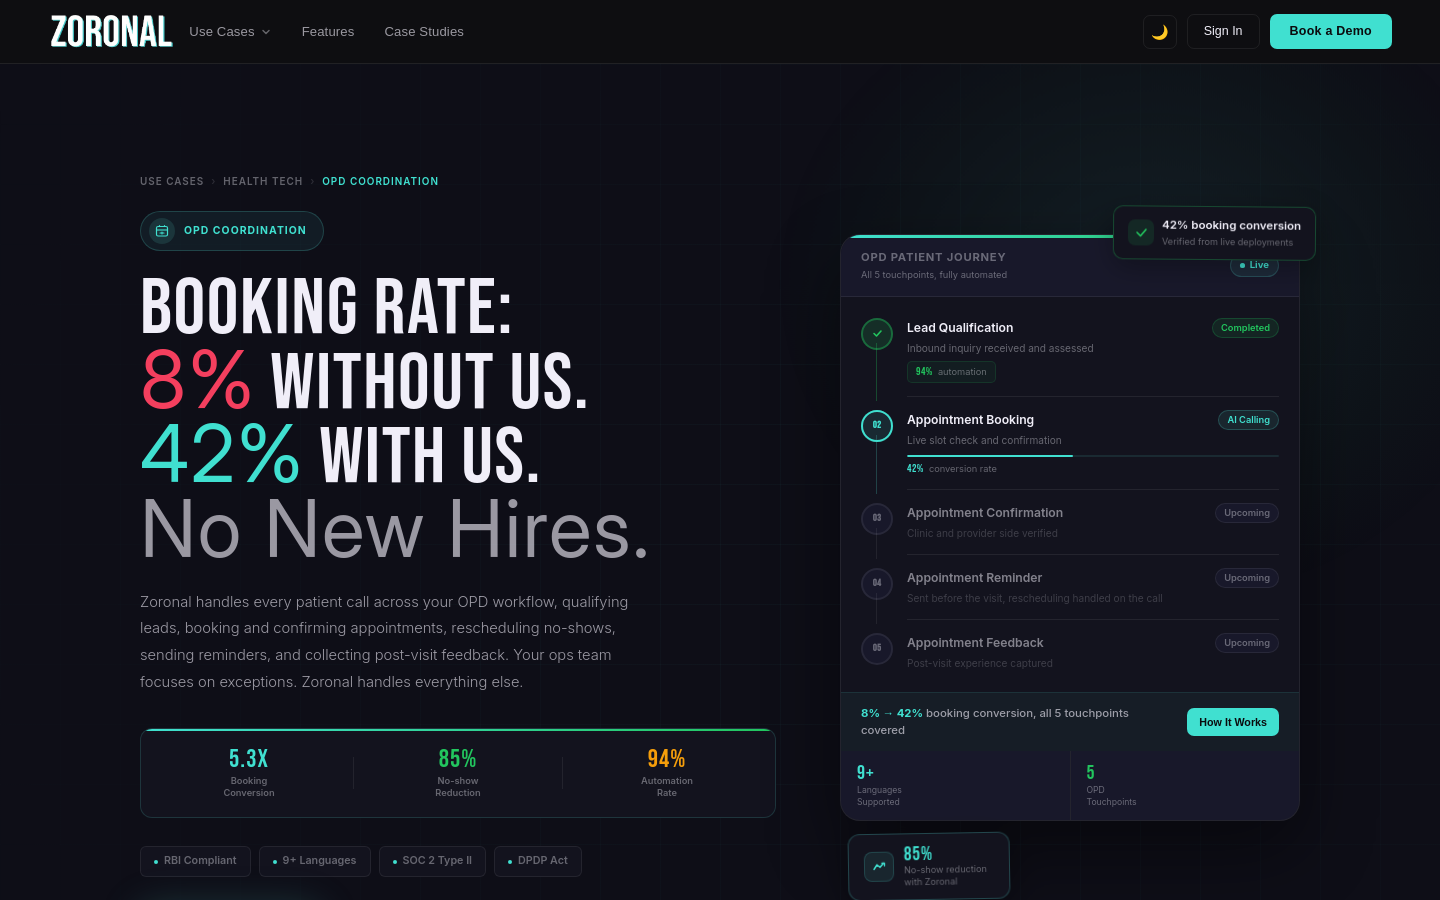Click the Appointment Reminder title
Image resolution: width=1440 pixels, height=900 pixels.
[974, 578]
